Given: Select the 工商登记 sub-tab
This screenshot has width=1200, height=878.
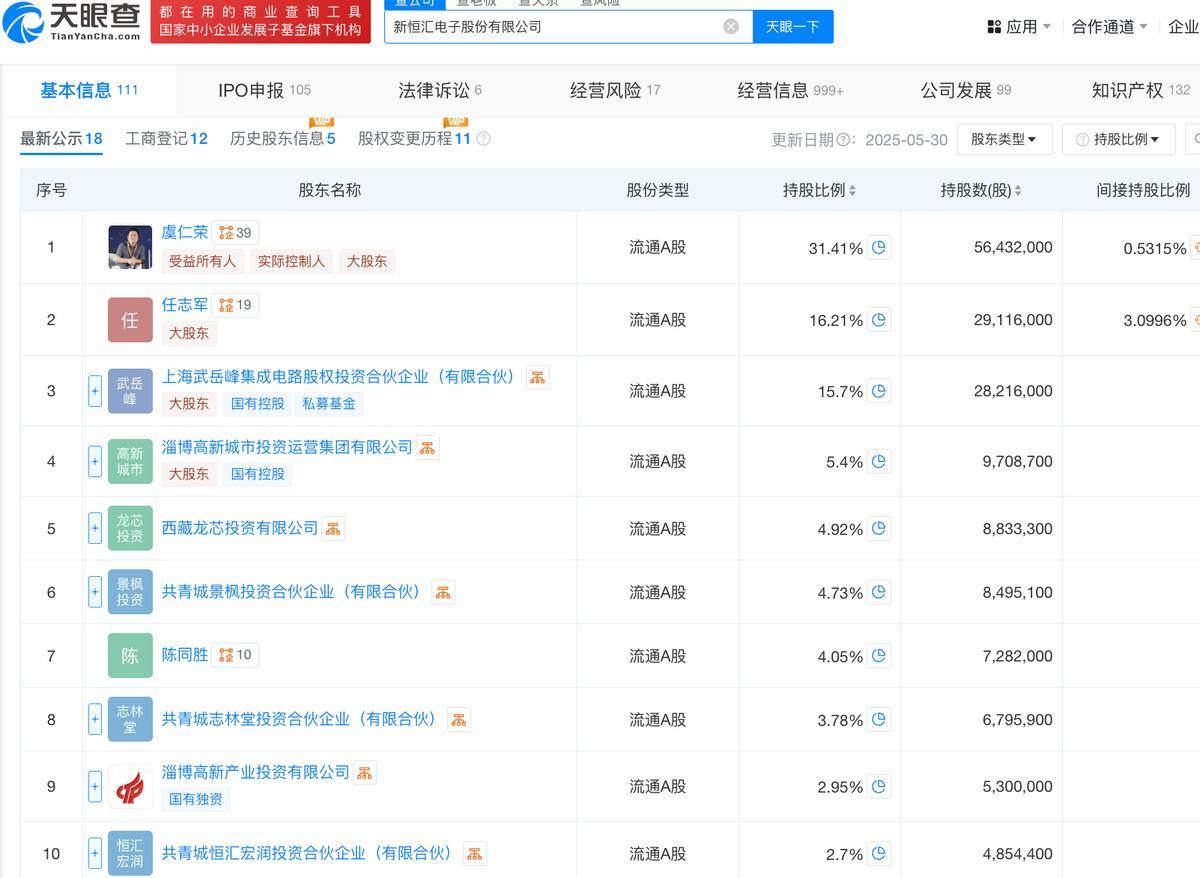Looking at the screenshot, I should coord(166,139).
